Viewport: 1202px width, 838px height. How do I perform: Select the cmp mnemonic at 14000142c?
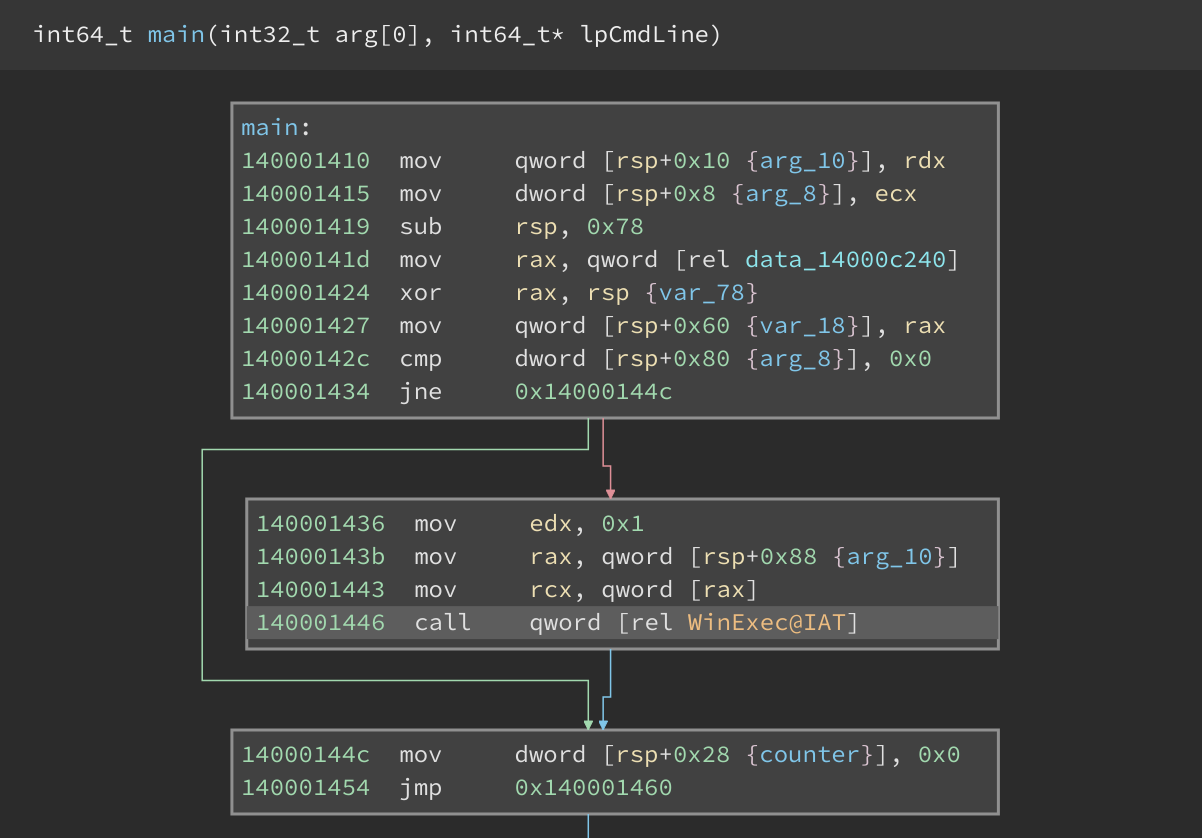click(x=420, y=359)
